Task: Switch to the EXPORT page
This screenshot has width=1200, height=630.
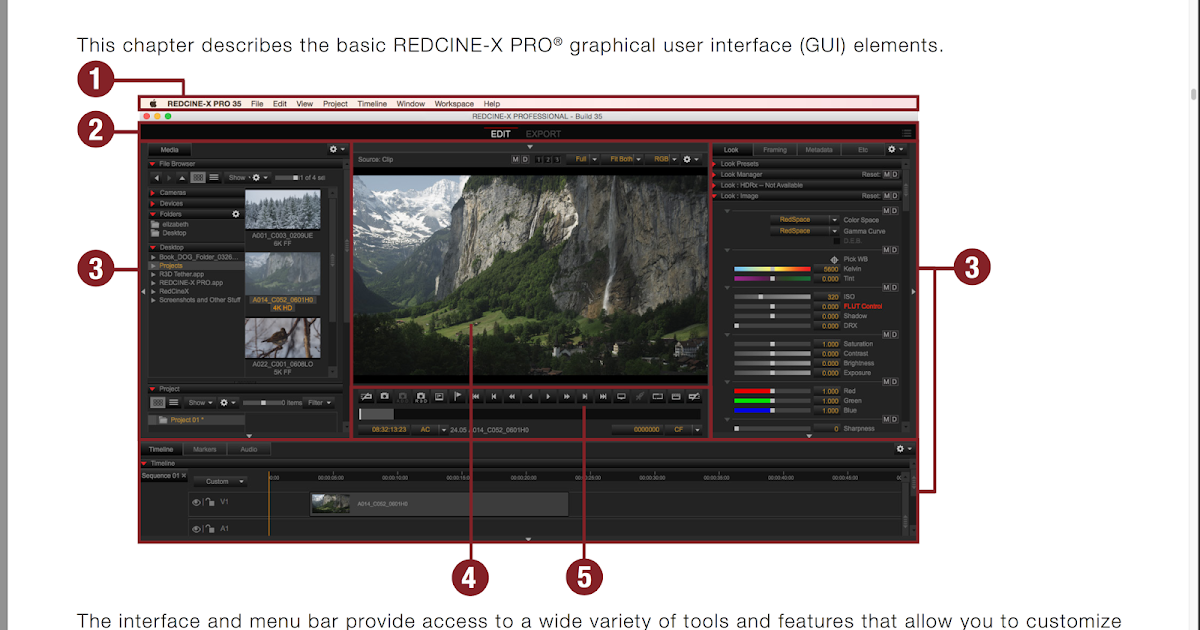Action: coord(544,134)
